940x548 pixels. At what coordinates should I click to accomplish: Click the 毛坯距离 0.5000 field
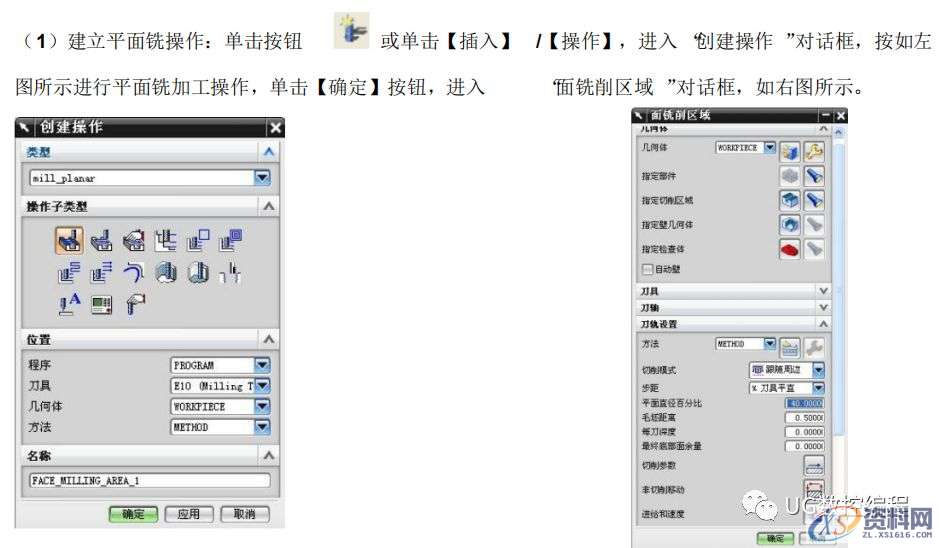coord(805,417)
